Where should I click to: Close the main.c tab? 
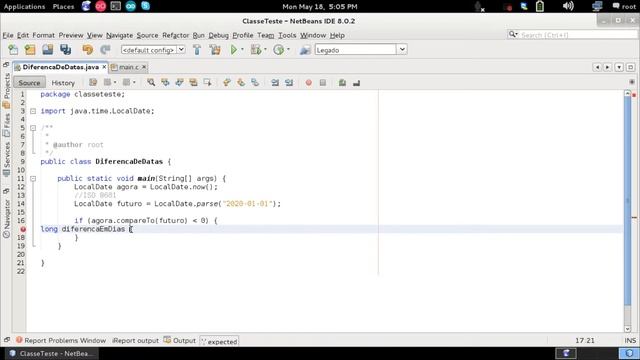click(x=144, y=67)
